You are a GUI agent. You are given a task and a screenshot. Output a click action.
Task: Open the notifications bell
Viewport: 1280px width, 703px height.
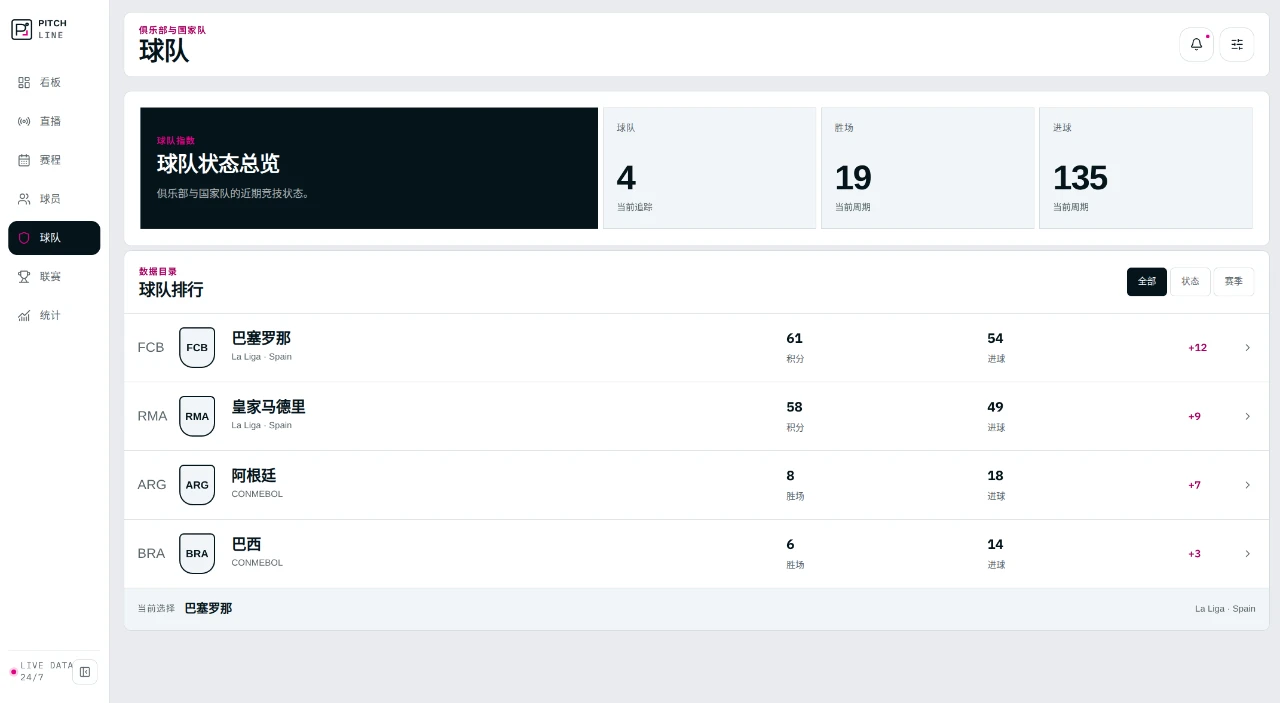1196,44
